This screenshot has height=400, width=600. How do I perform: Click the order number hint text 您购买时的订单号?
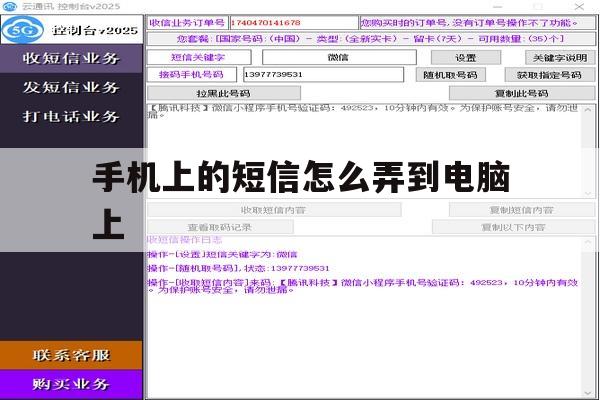click(477, 23)
